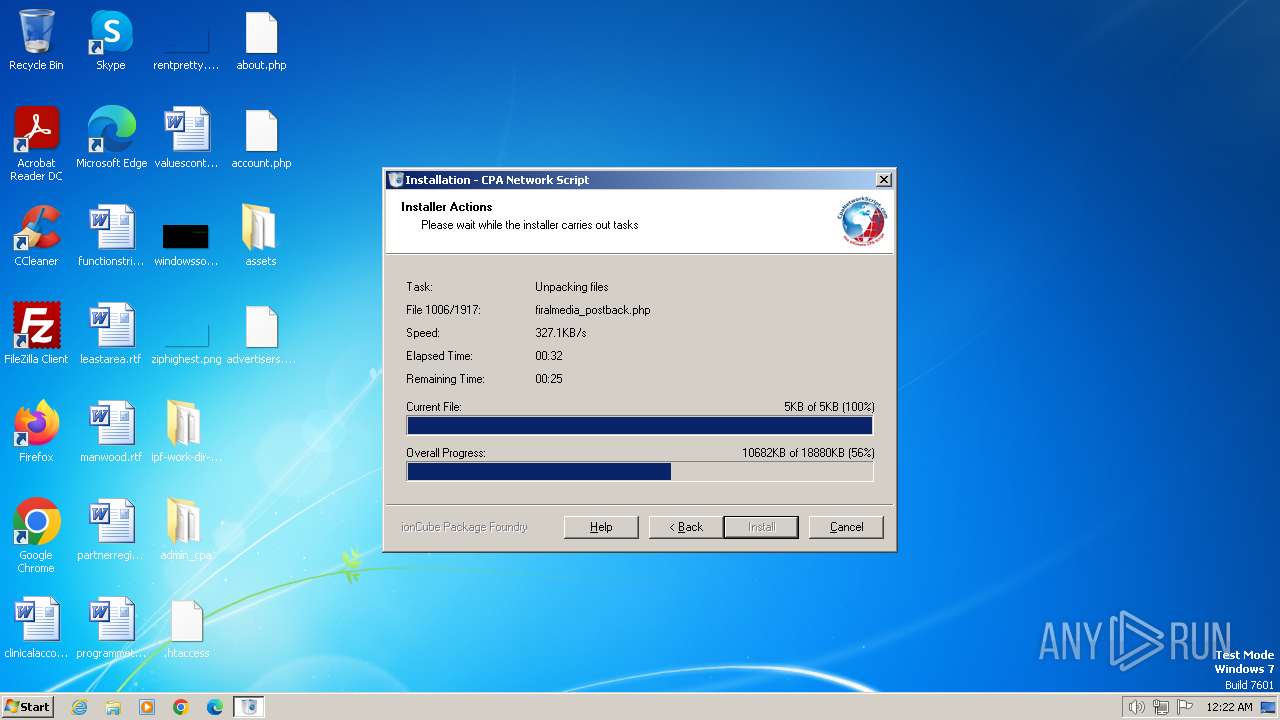Select the partnerregi Word document icon

(x=111, y=530)
